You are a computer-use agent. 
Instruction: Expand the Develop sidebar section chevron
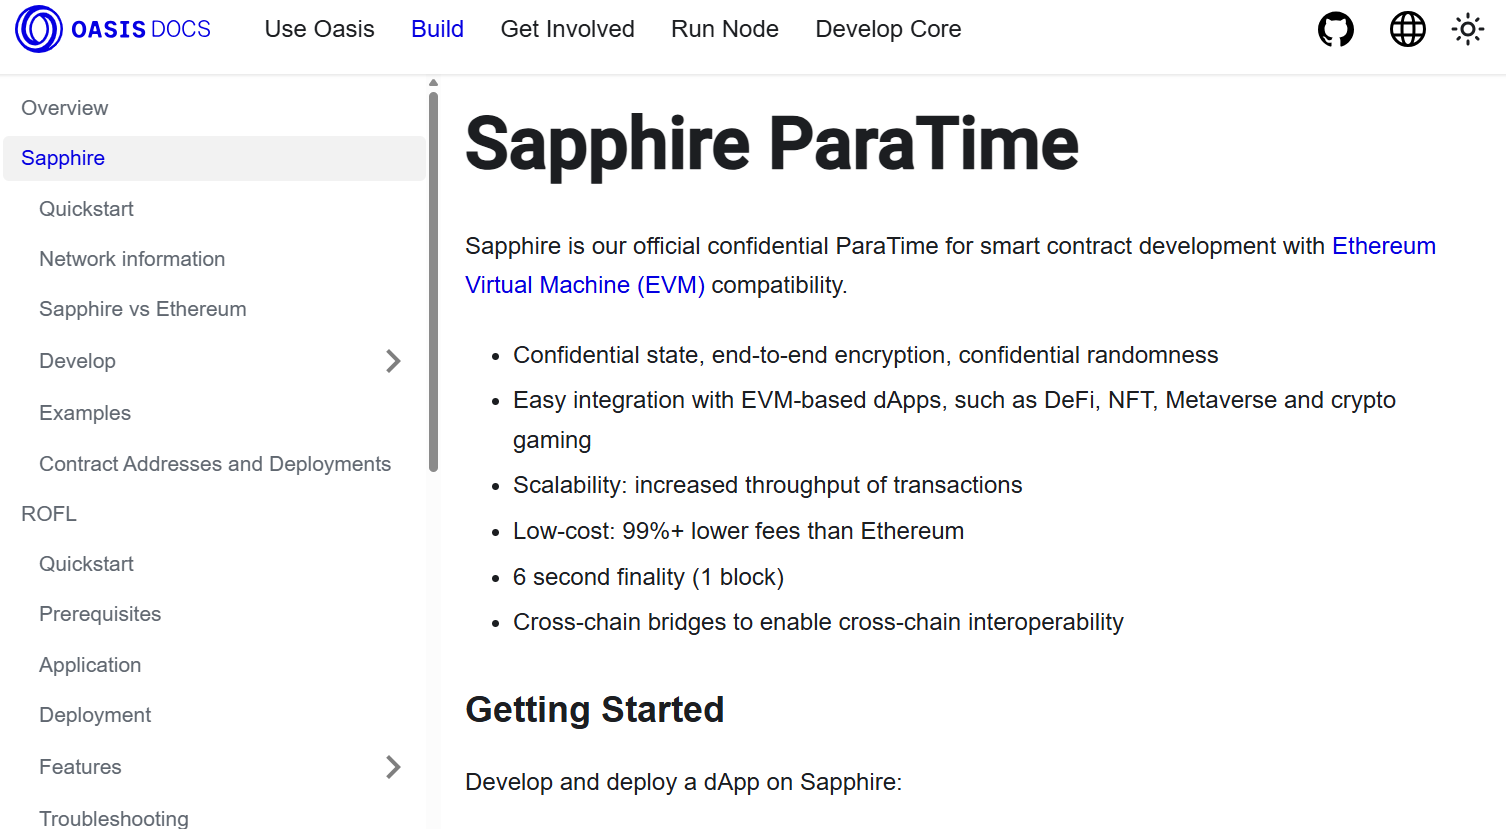[393, 361]
